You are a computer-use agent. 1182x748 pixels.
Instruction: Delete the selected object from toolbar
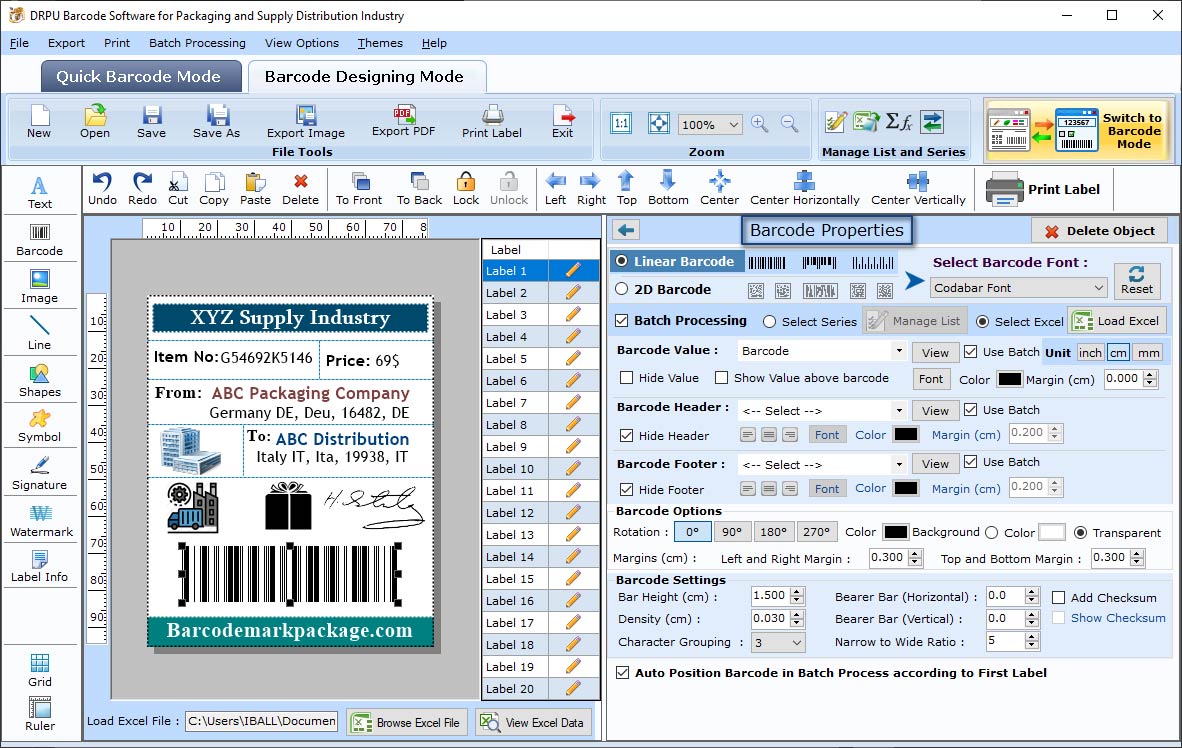pos(300,189)
